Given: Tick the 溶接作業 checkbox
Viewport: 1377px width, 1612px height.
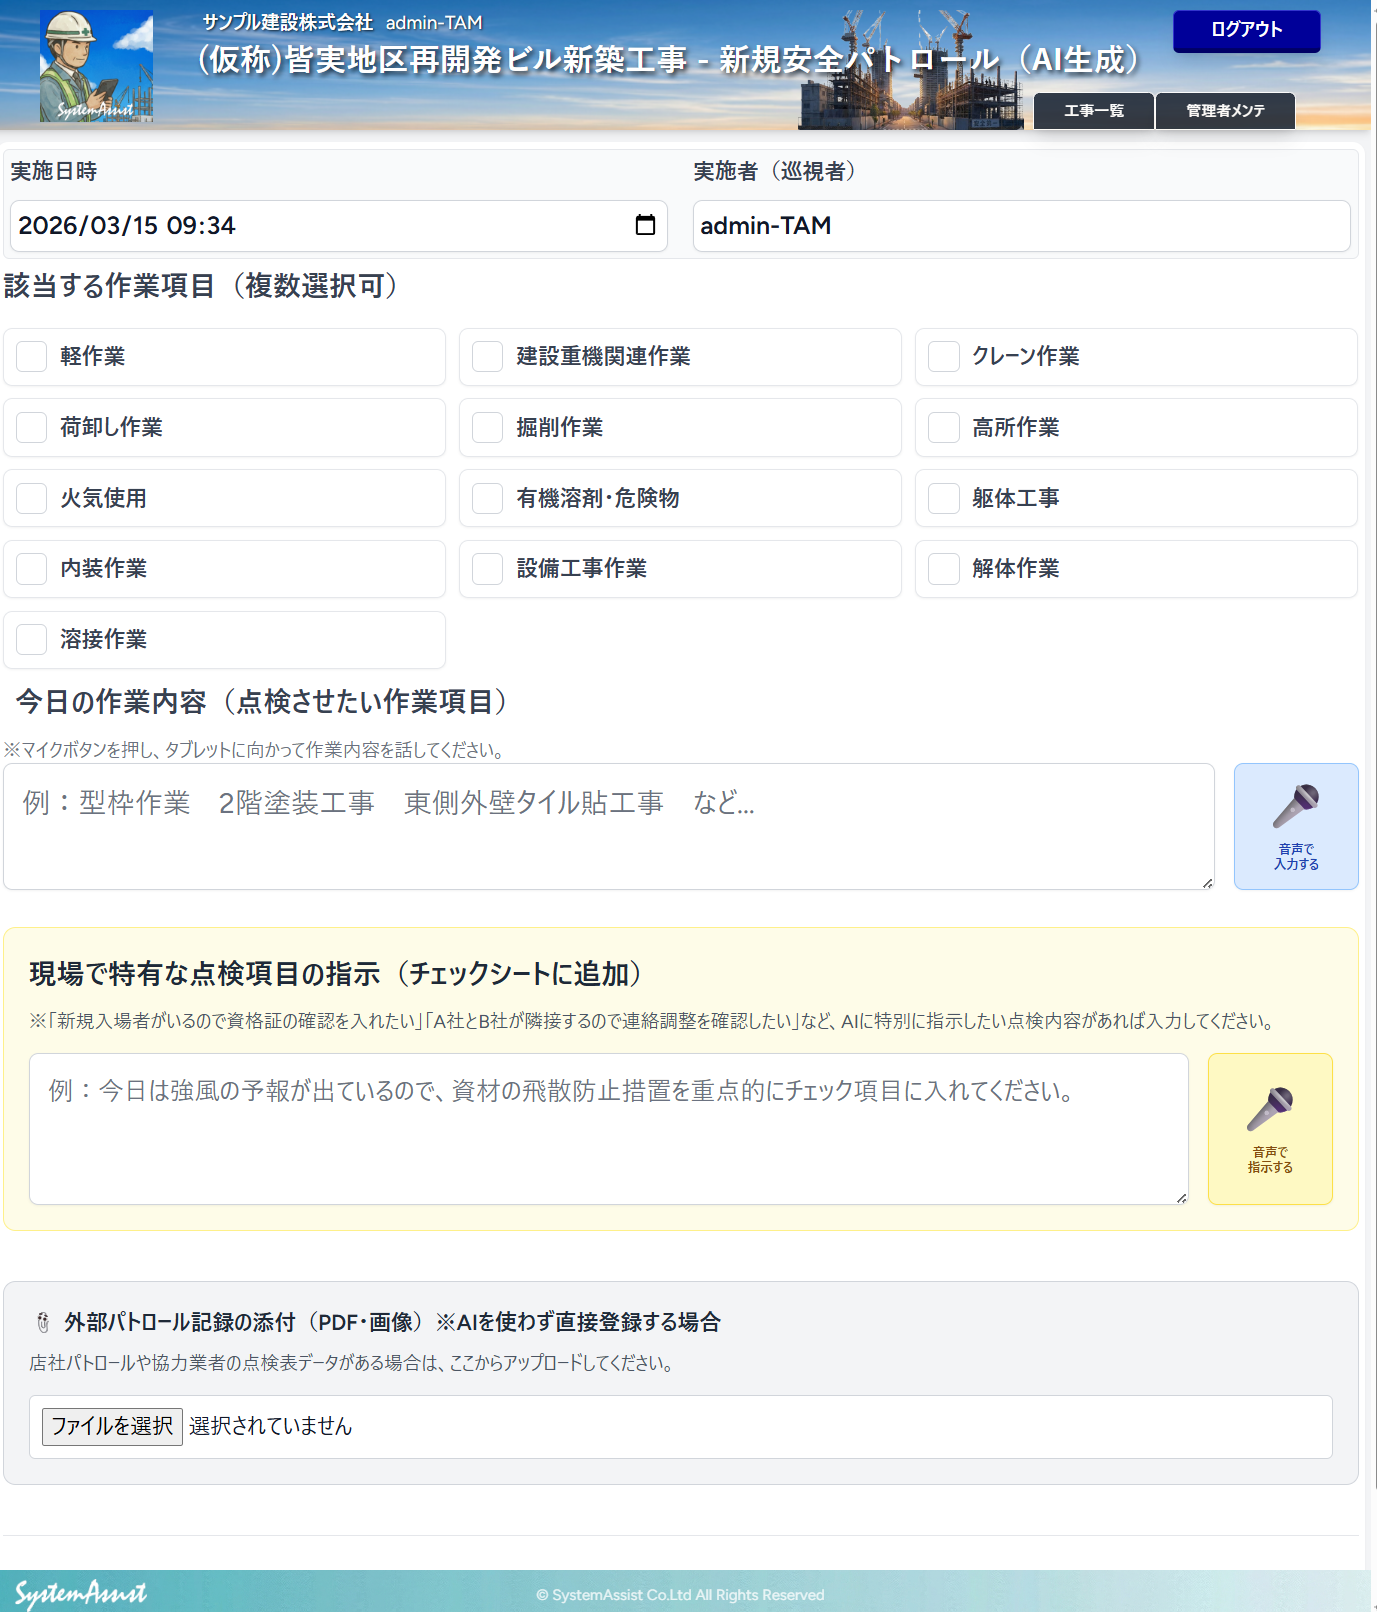Looking at the screenshot, I should [x=32, y=640].
